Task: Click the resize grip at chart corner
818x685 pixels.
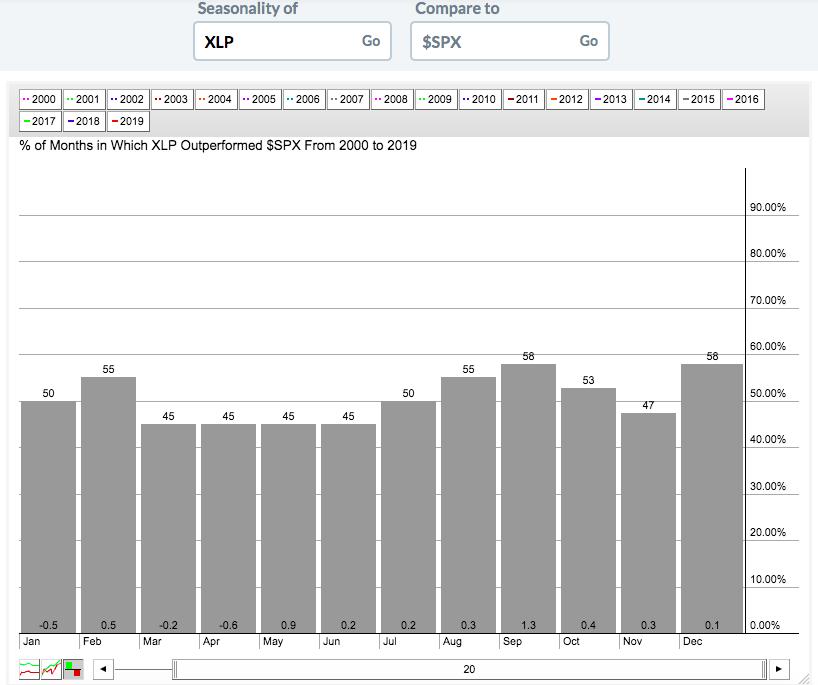Action: coord(802,677)
